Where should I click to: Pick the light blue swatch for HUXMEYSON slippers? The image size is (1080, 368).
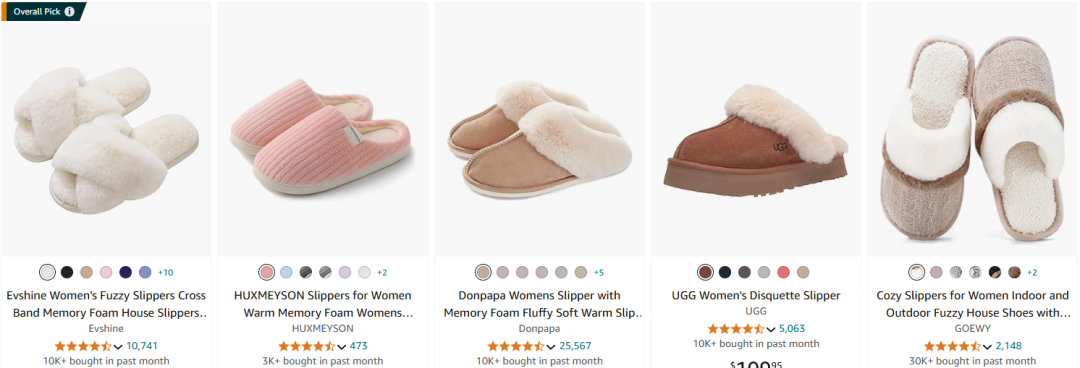tap(286, 272)
